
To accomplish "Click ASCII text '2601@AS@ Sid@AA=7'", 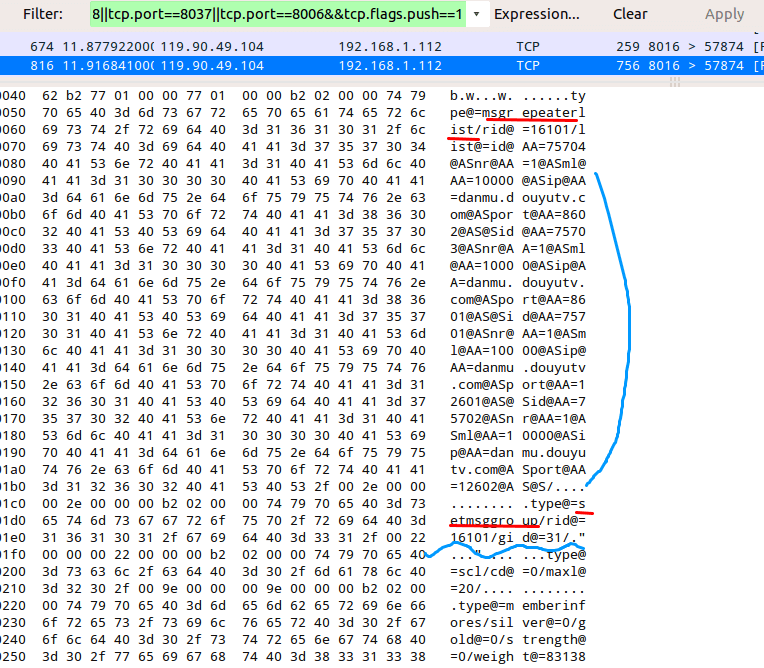I will (x=517, y=402).
